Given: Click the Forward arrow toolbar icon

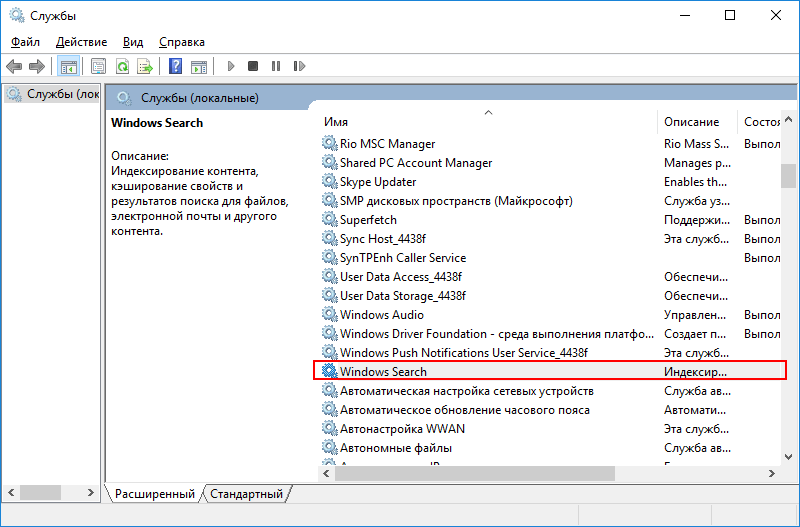Looking at the screenshot, I should [x=37, y=66].
